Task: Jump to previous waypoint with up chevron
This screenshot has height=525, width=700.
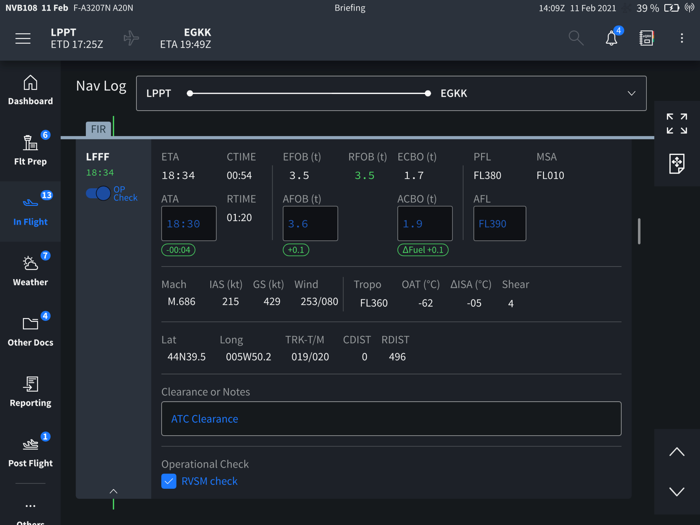Action: pyautogui.click(x=677, y=452)
